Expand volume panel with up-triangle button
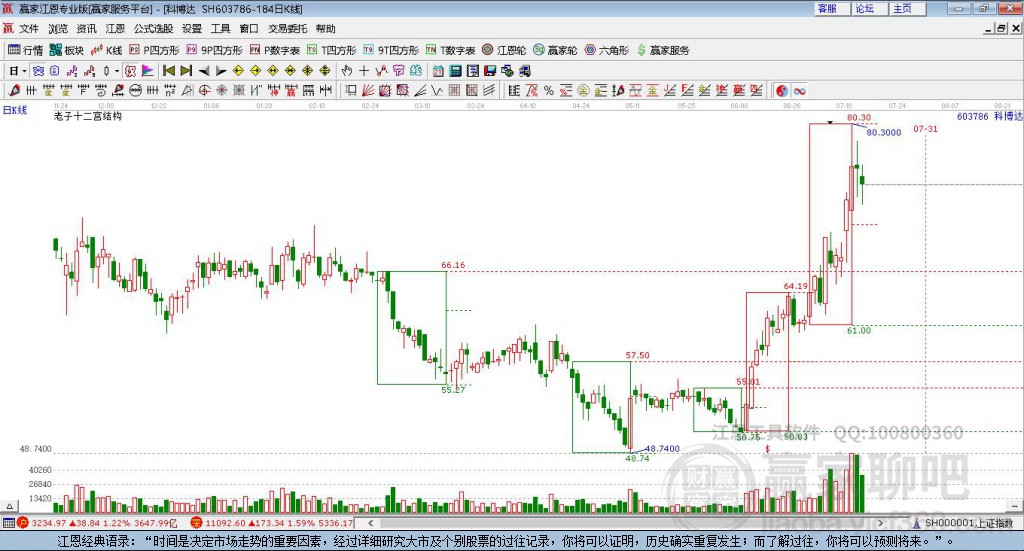Viewport: 1024px width, 551px height. (9, 507)
